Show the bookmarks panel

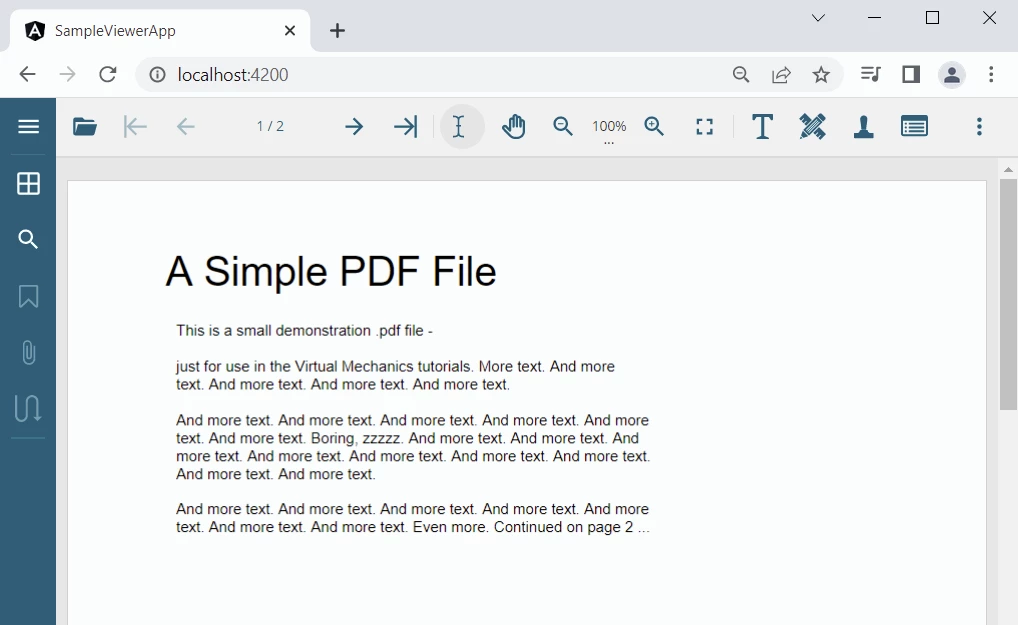tap(28, 297)
